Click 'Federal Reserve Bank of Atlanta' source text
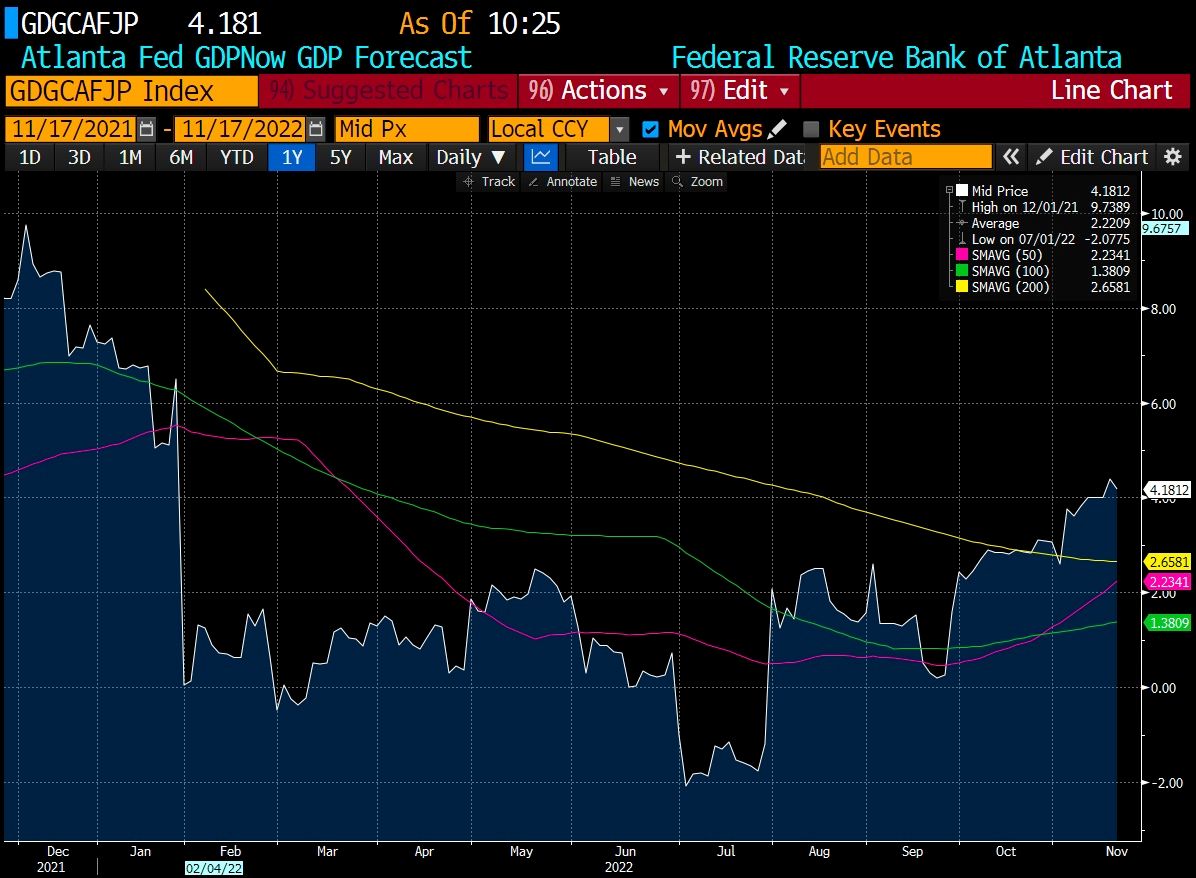 [896, 58]
